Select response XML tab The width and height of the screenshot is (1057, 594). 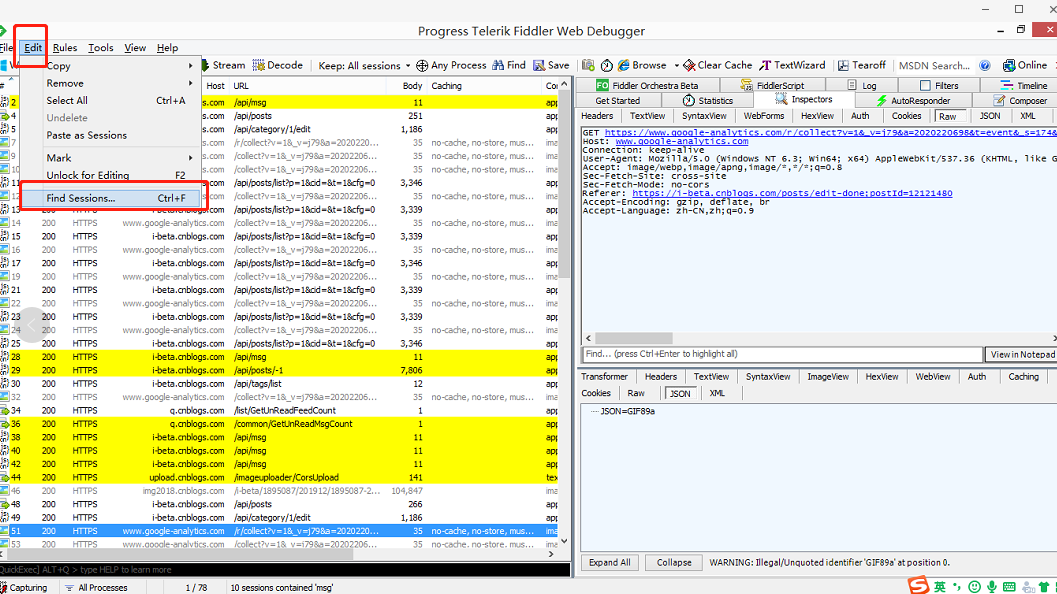[x=717, y=393]
